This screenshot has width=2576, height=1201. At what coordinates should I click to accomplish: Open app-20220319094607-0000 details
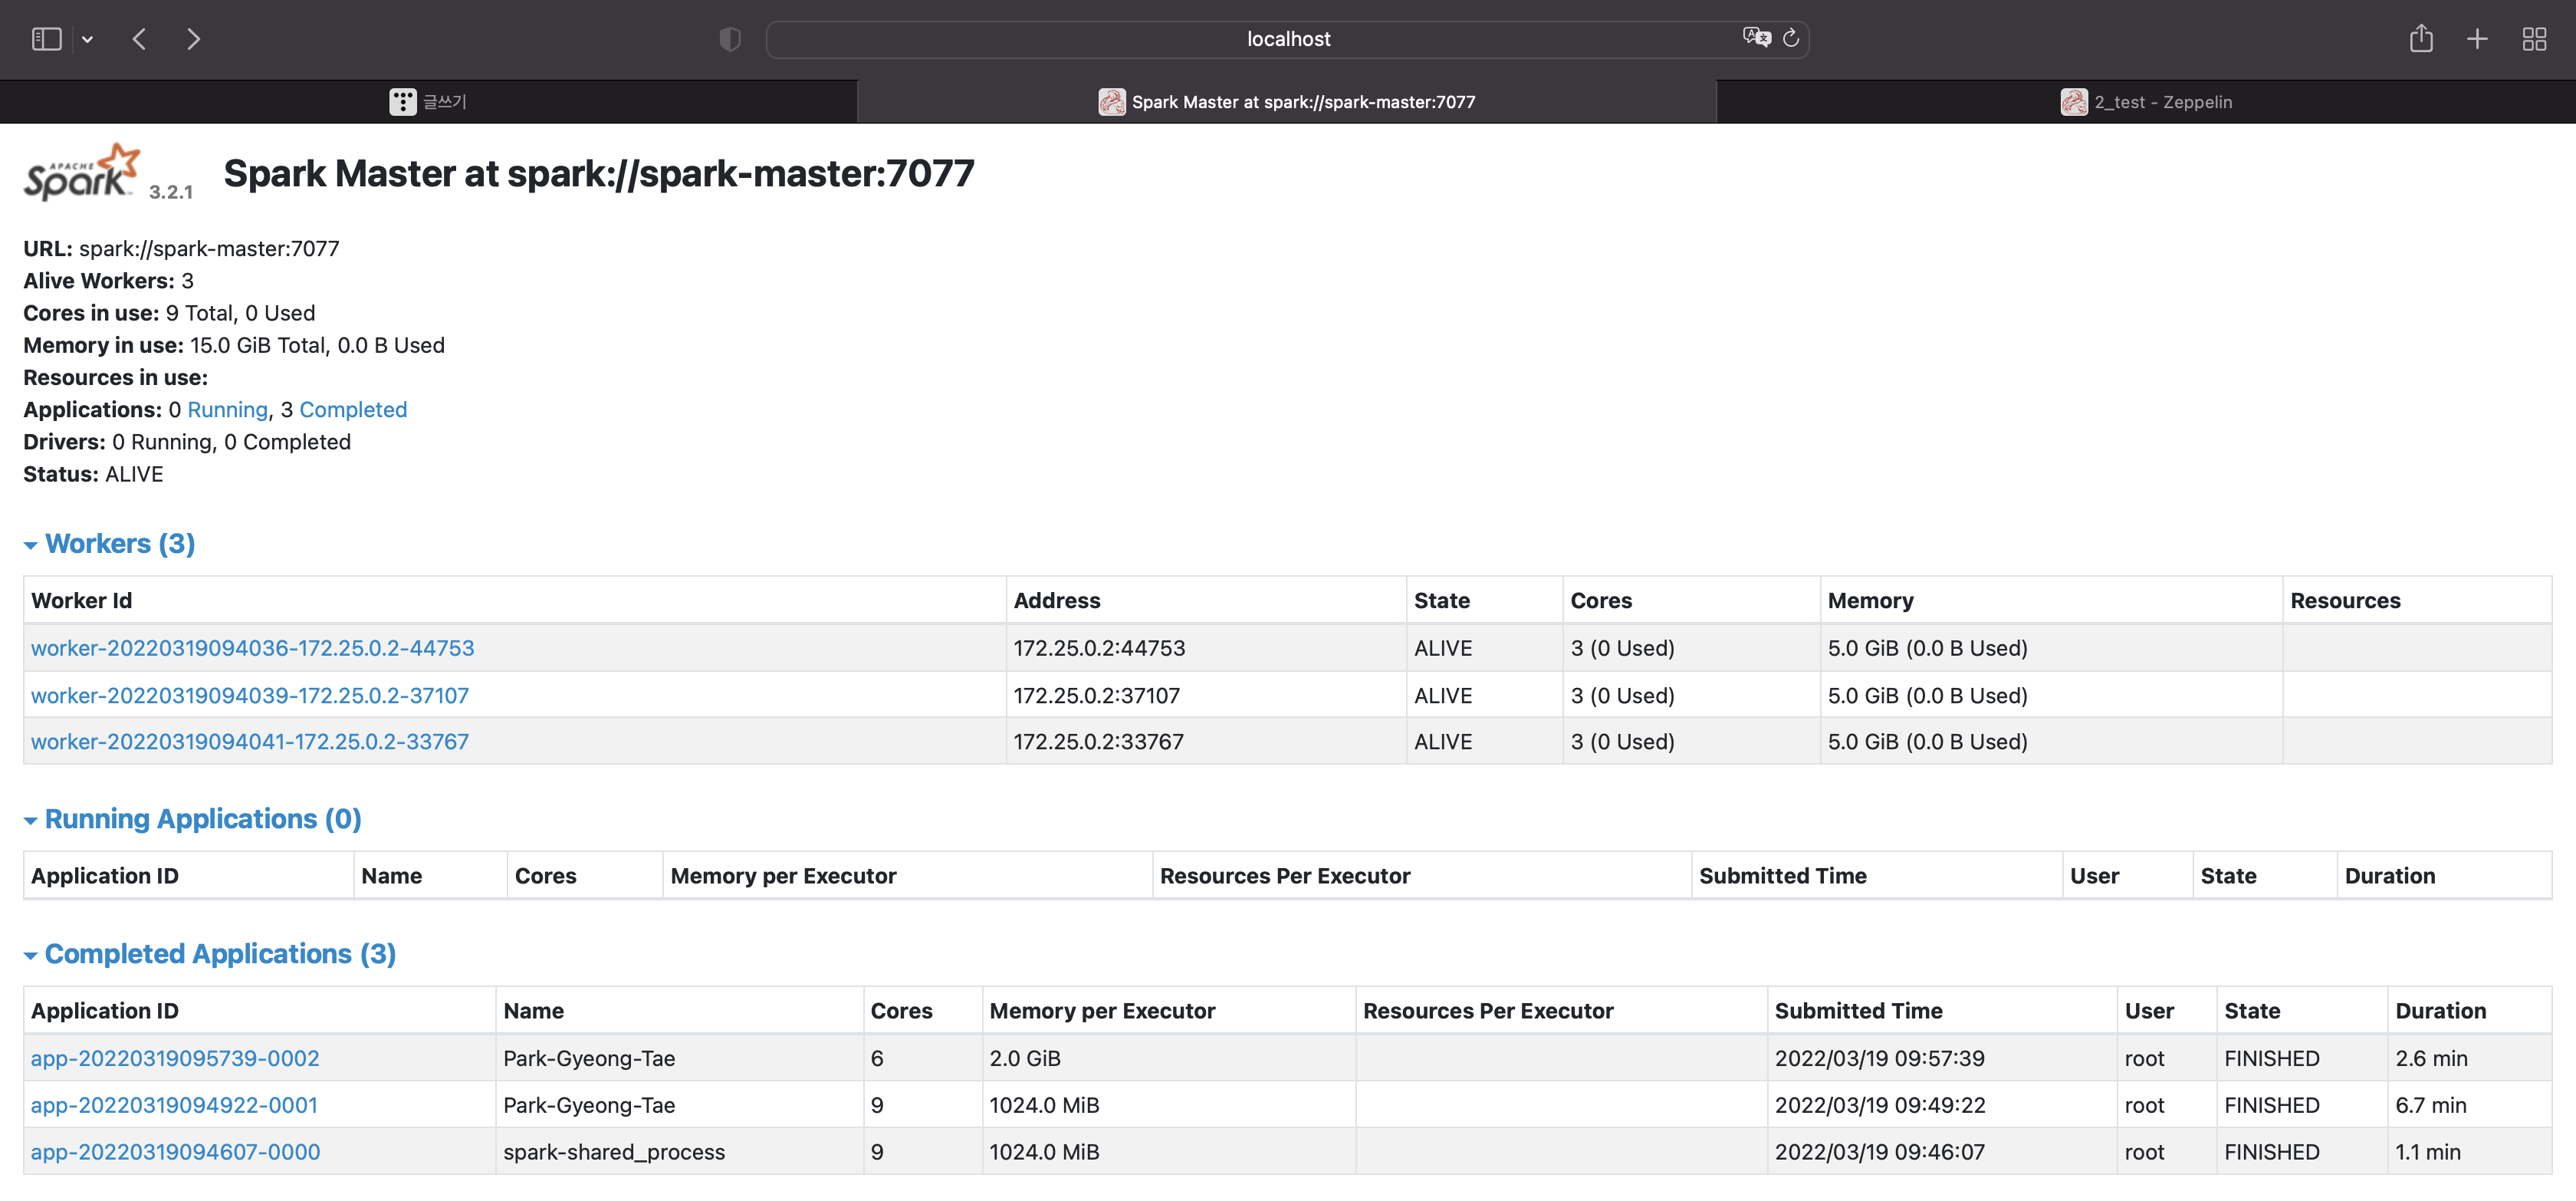pyautogui.click(x=175, y=1151)
